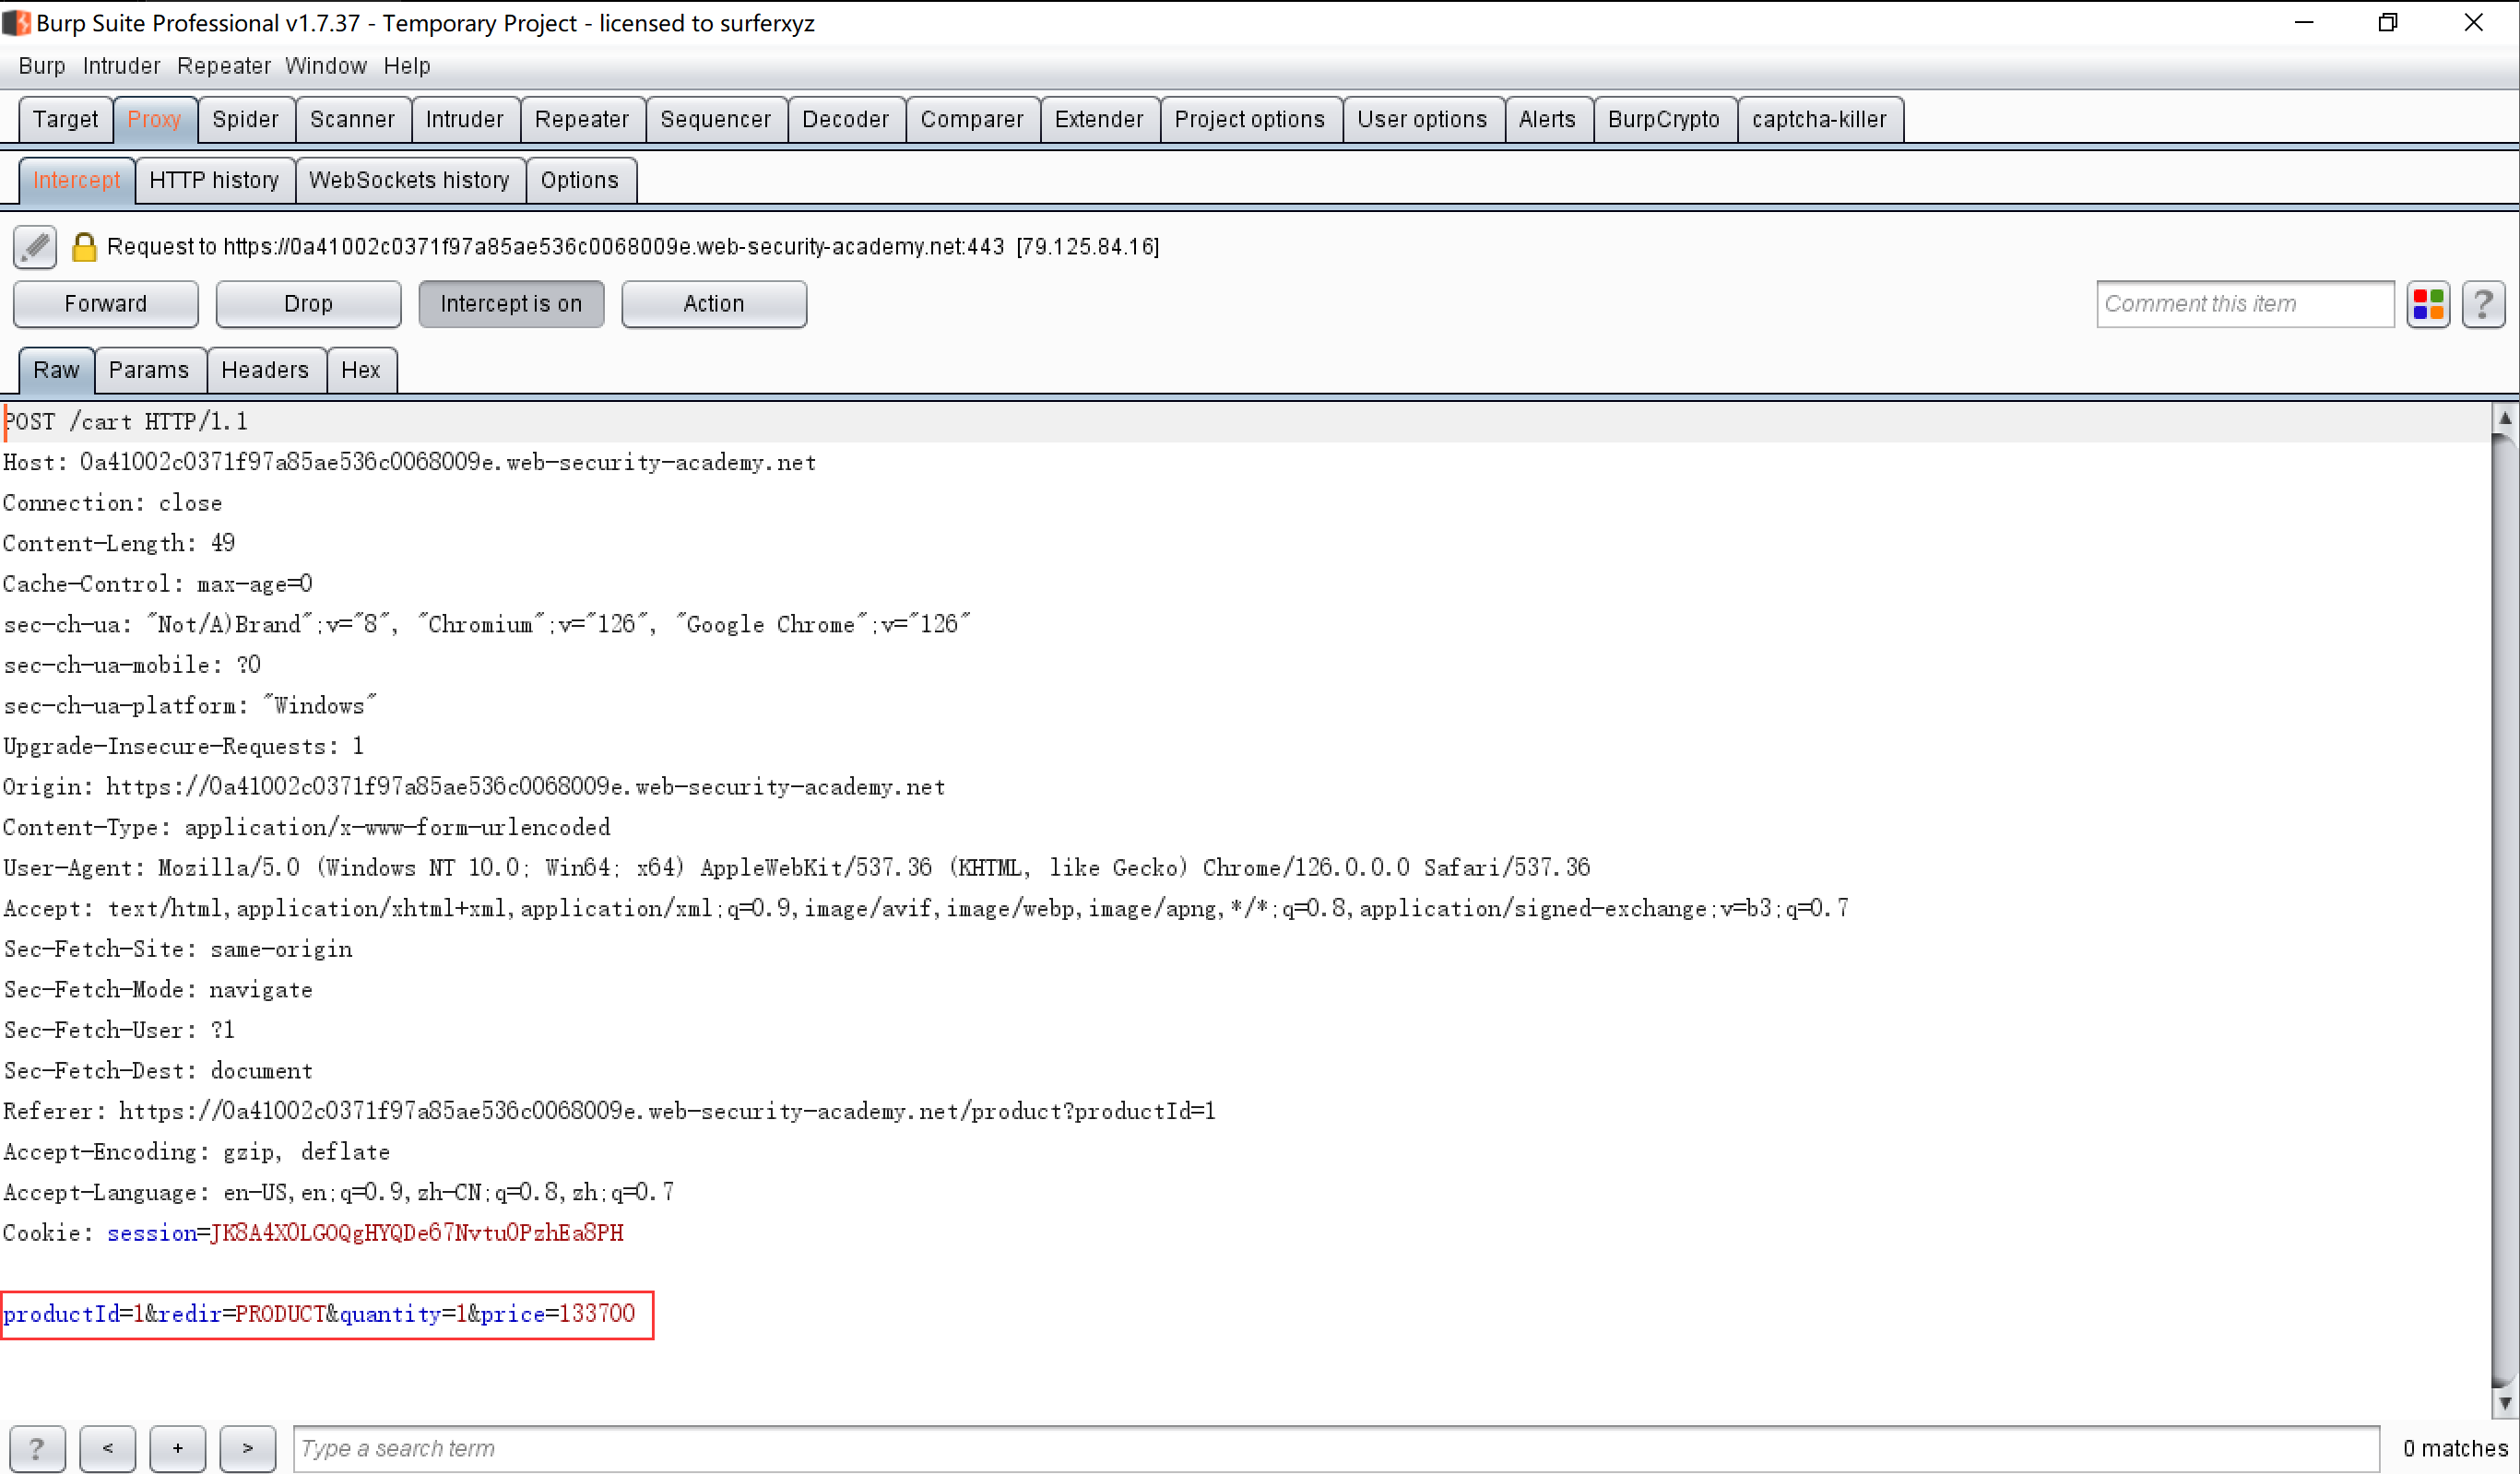The image size is (2520, 1474).
Task: Open the Decoder tab
Action: (846, 119)
